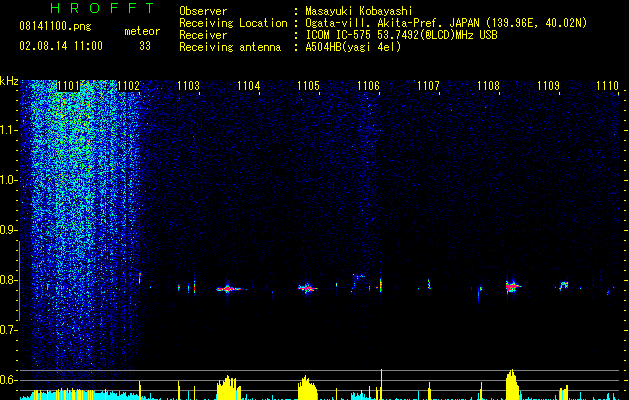This screenshot has height=400, width=629.
Task: Click the 0.7 kHz axis label
Action: pyautogui.click(x=8, y=330)
